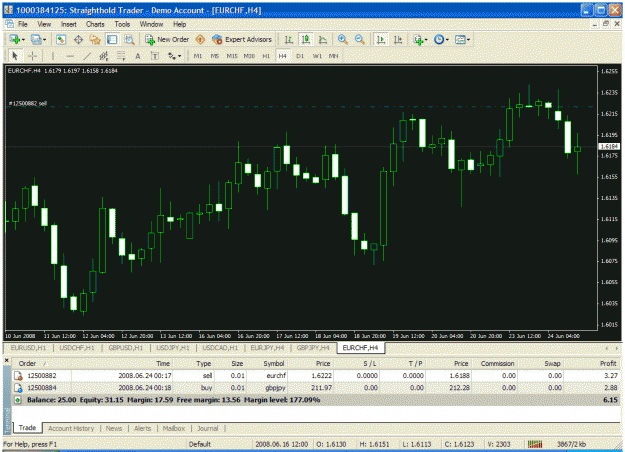This screenshot has height=452, width=625.
Task: Toggle the chart shift icon
Action: tap(398, 39)
